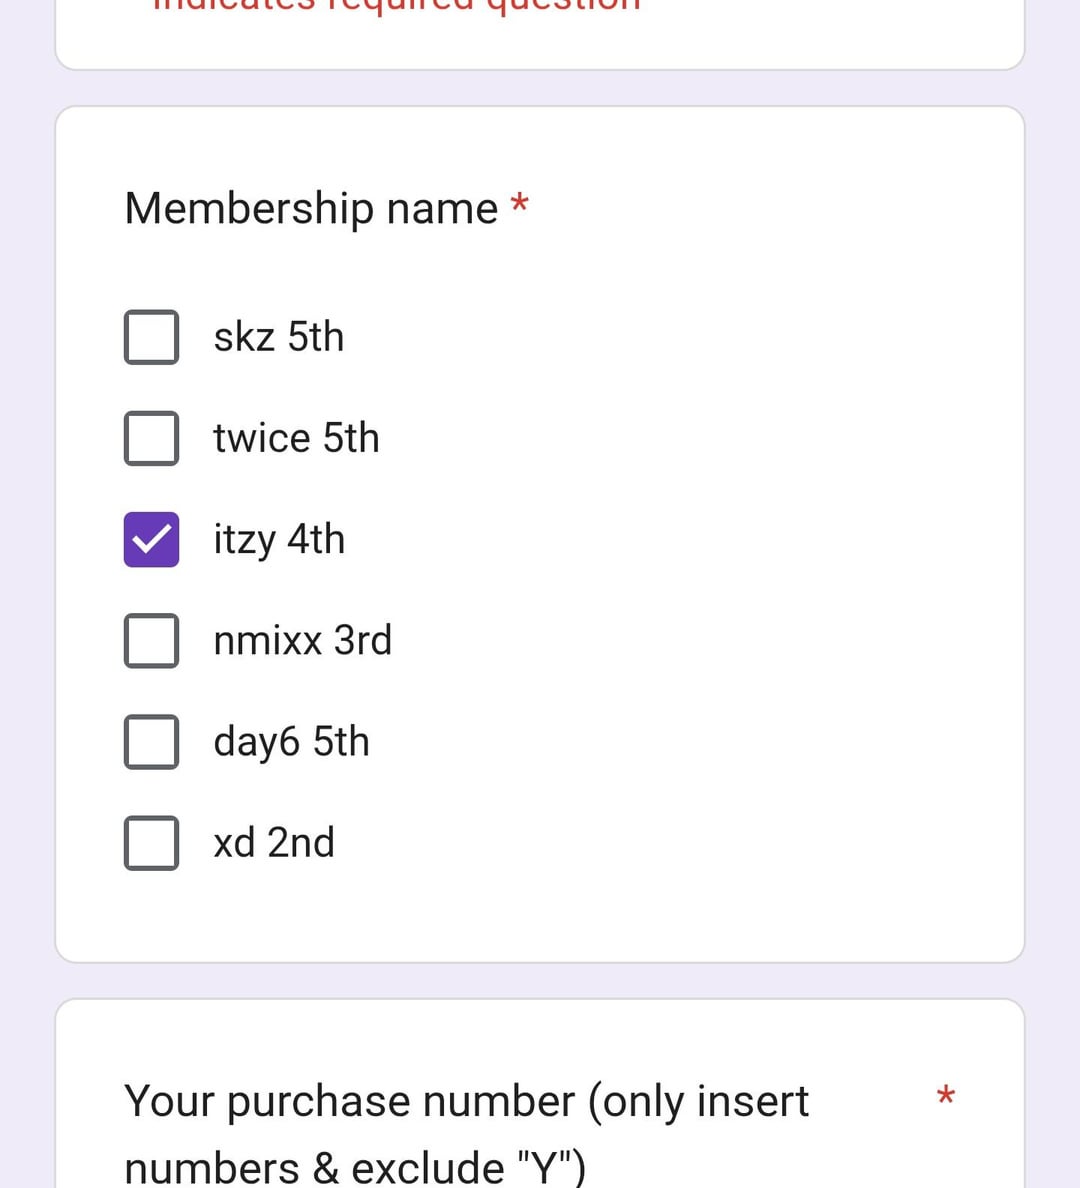Screen dimensions: 1080x1188
Task: Mark the xd 2nd checkbox
Action: click(x=151, y=843)
